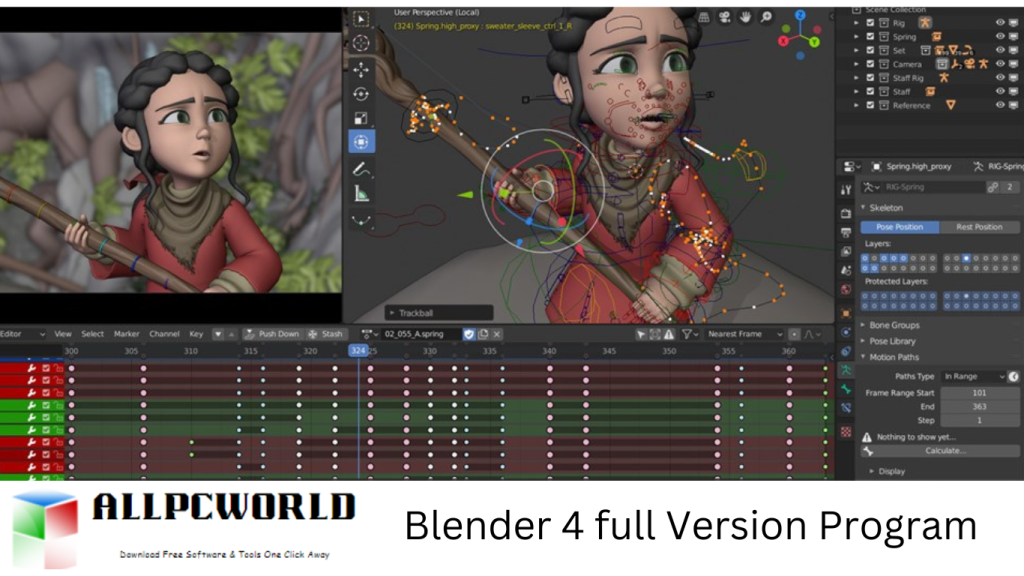Click the Frame Range Start field 101
Image resolution: width=1024 pixels, height=576 pixels.
[x=979, y=392]
